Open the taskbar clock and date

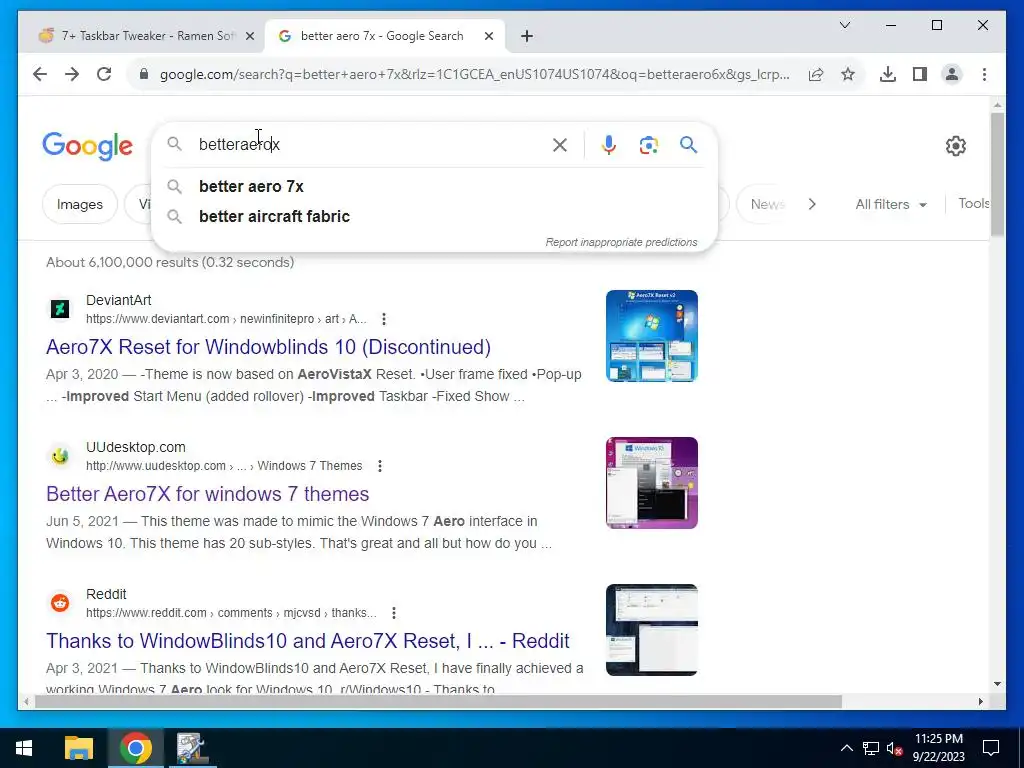938,748
